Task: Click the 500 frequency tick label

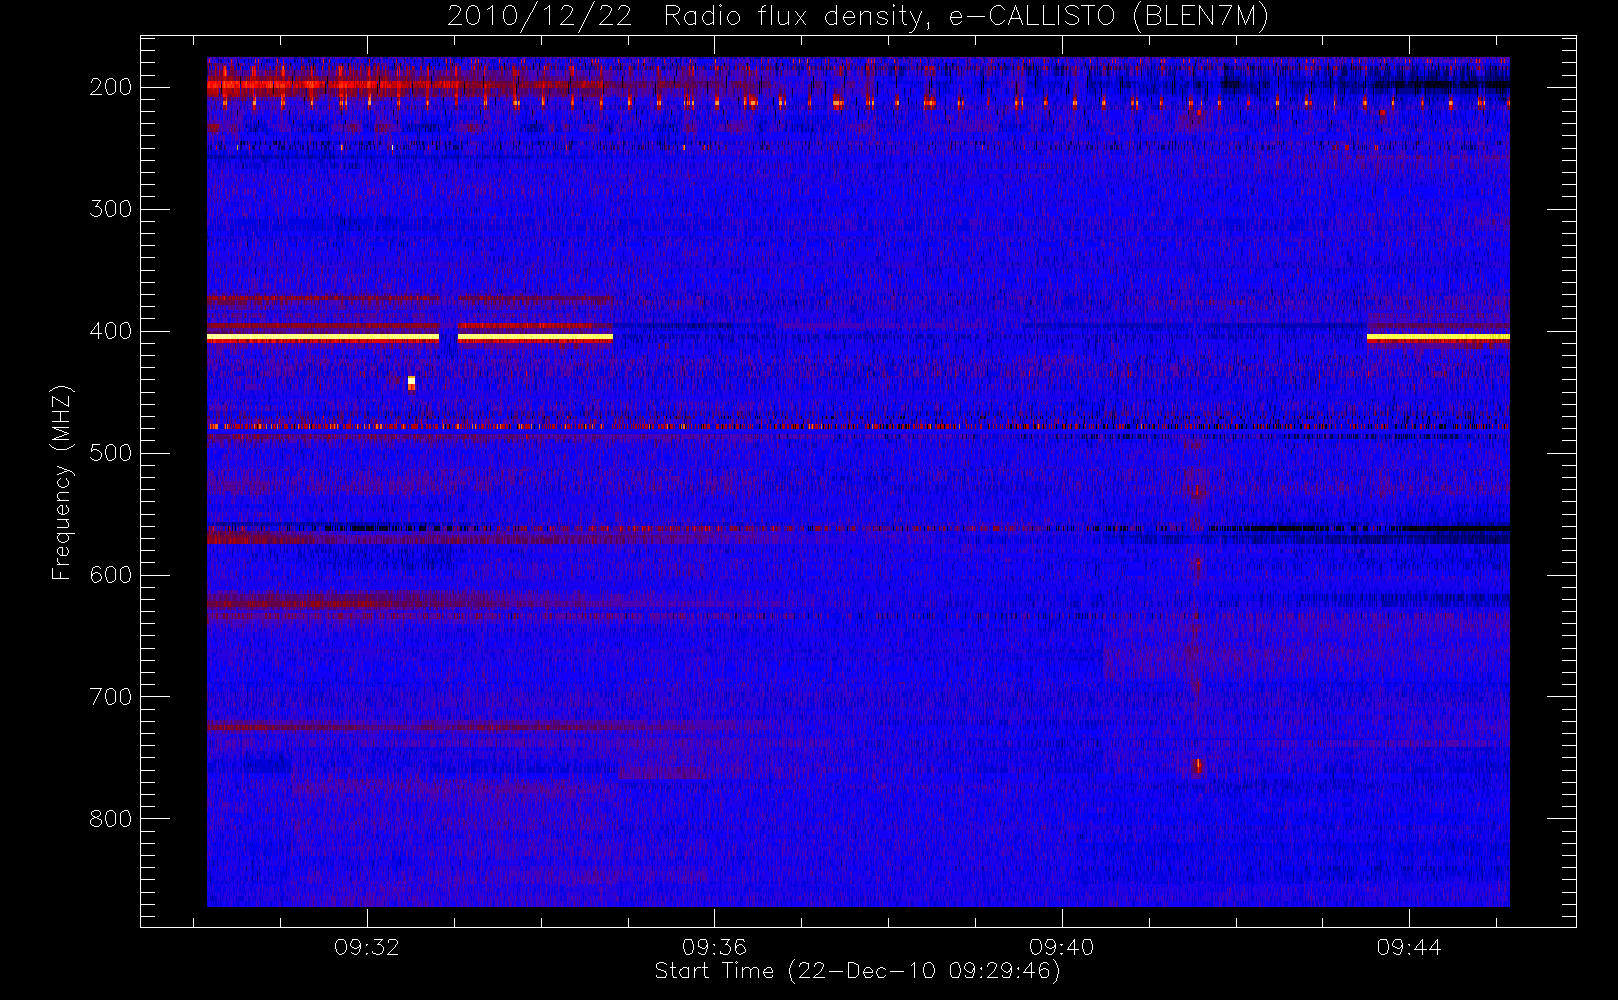Action: click(111, 453)
